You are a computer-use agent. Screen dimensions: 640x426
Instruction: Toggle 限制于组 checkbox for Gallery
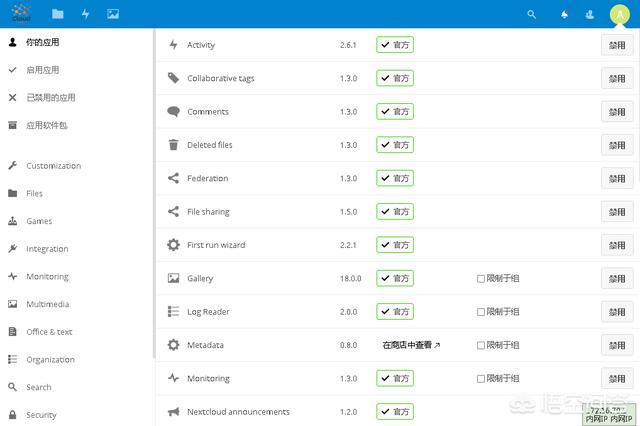[481, 279]
